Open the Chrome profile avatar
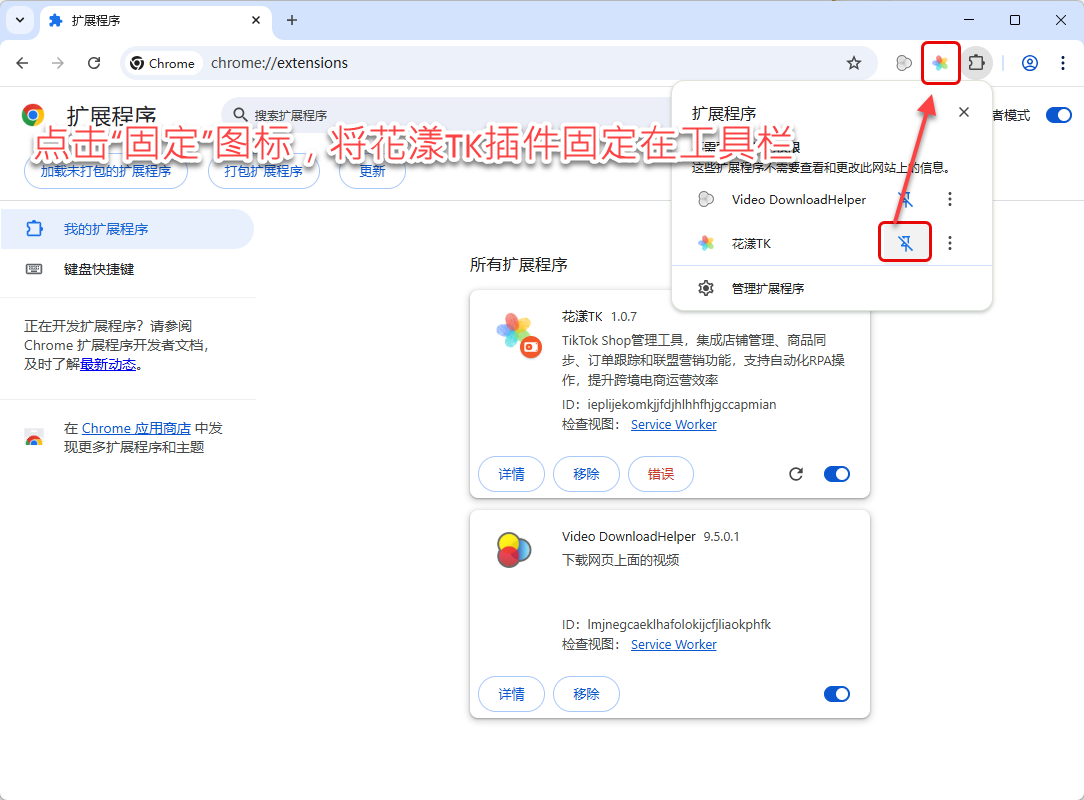This screenshot has width=1084, height=800. [x=1029, y=63]
